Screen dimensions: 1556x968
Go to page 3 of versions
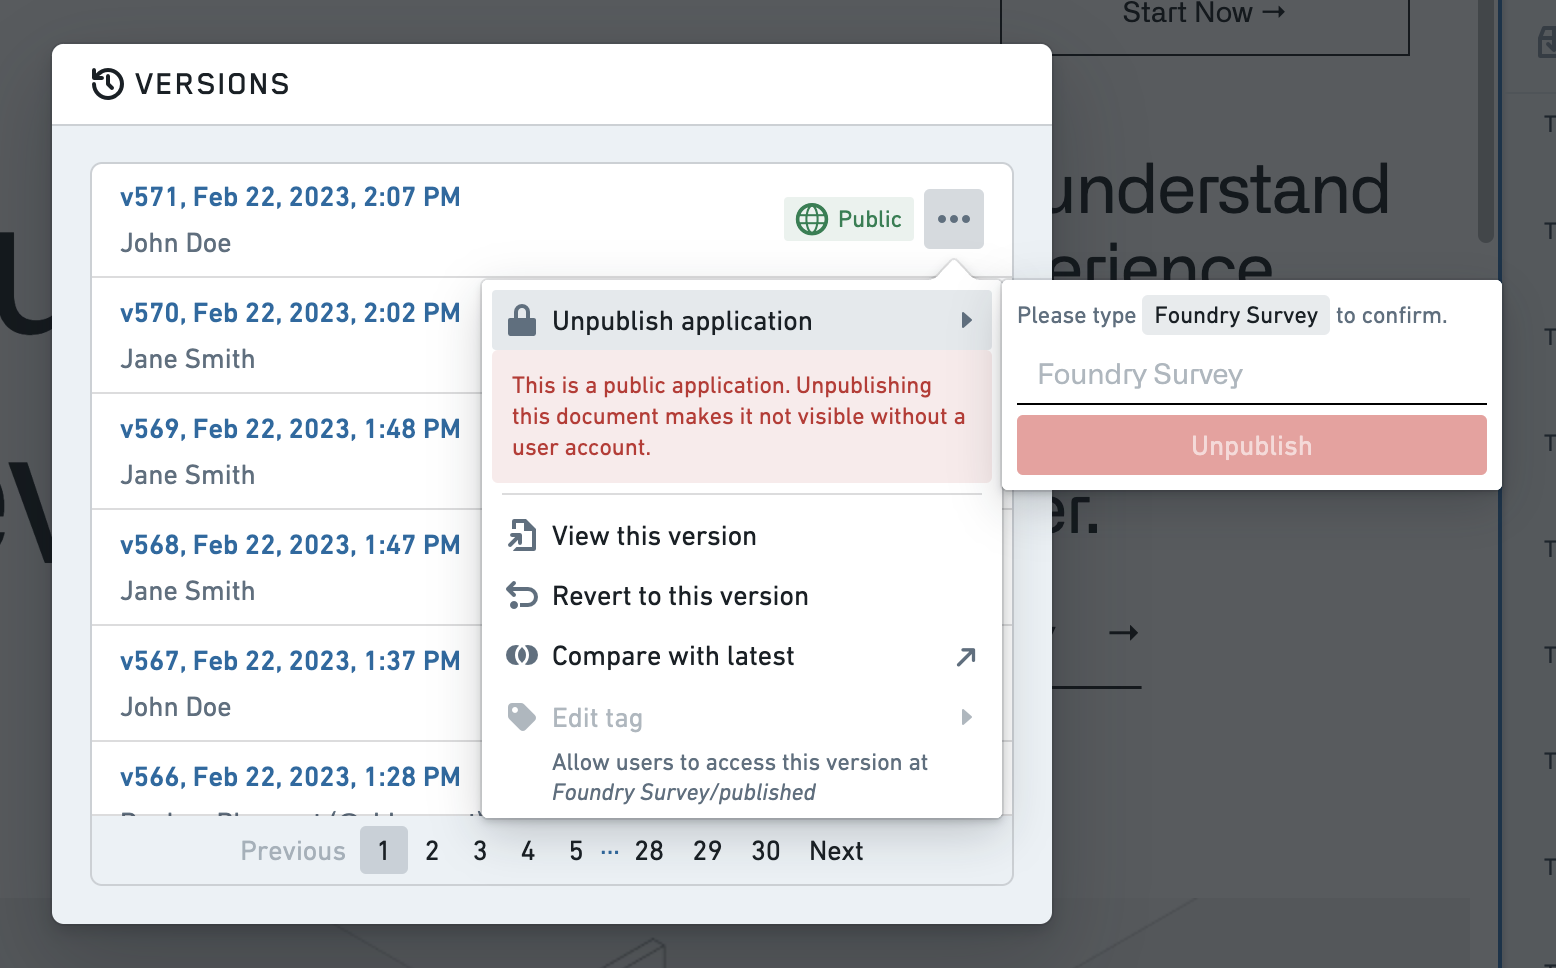tap(480, 851)
